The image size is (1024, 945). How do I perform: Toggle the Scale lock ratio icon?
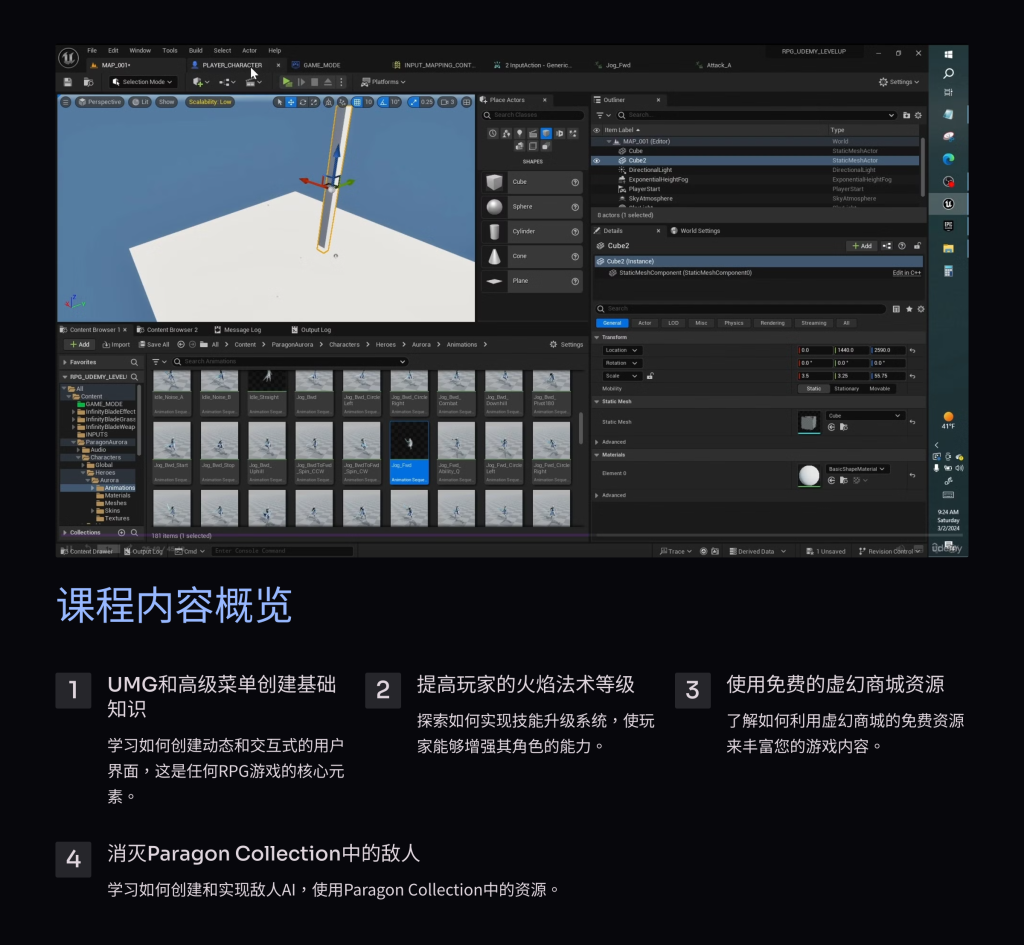point(650,376)
